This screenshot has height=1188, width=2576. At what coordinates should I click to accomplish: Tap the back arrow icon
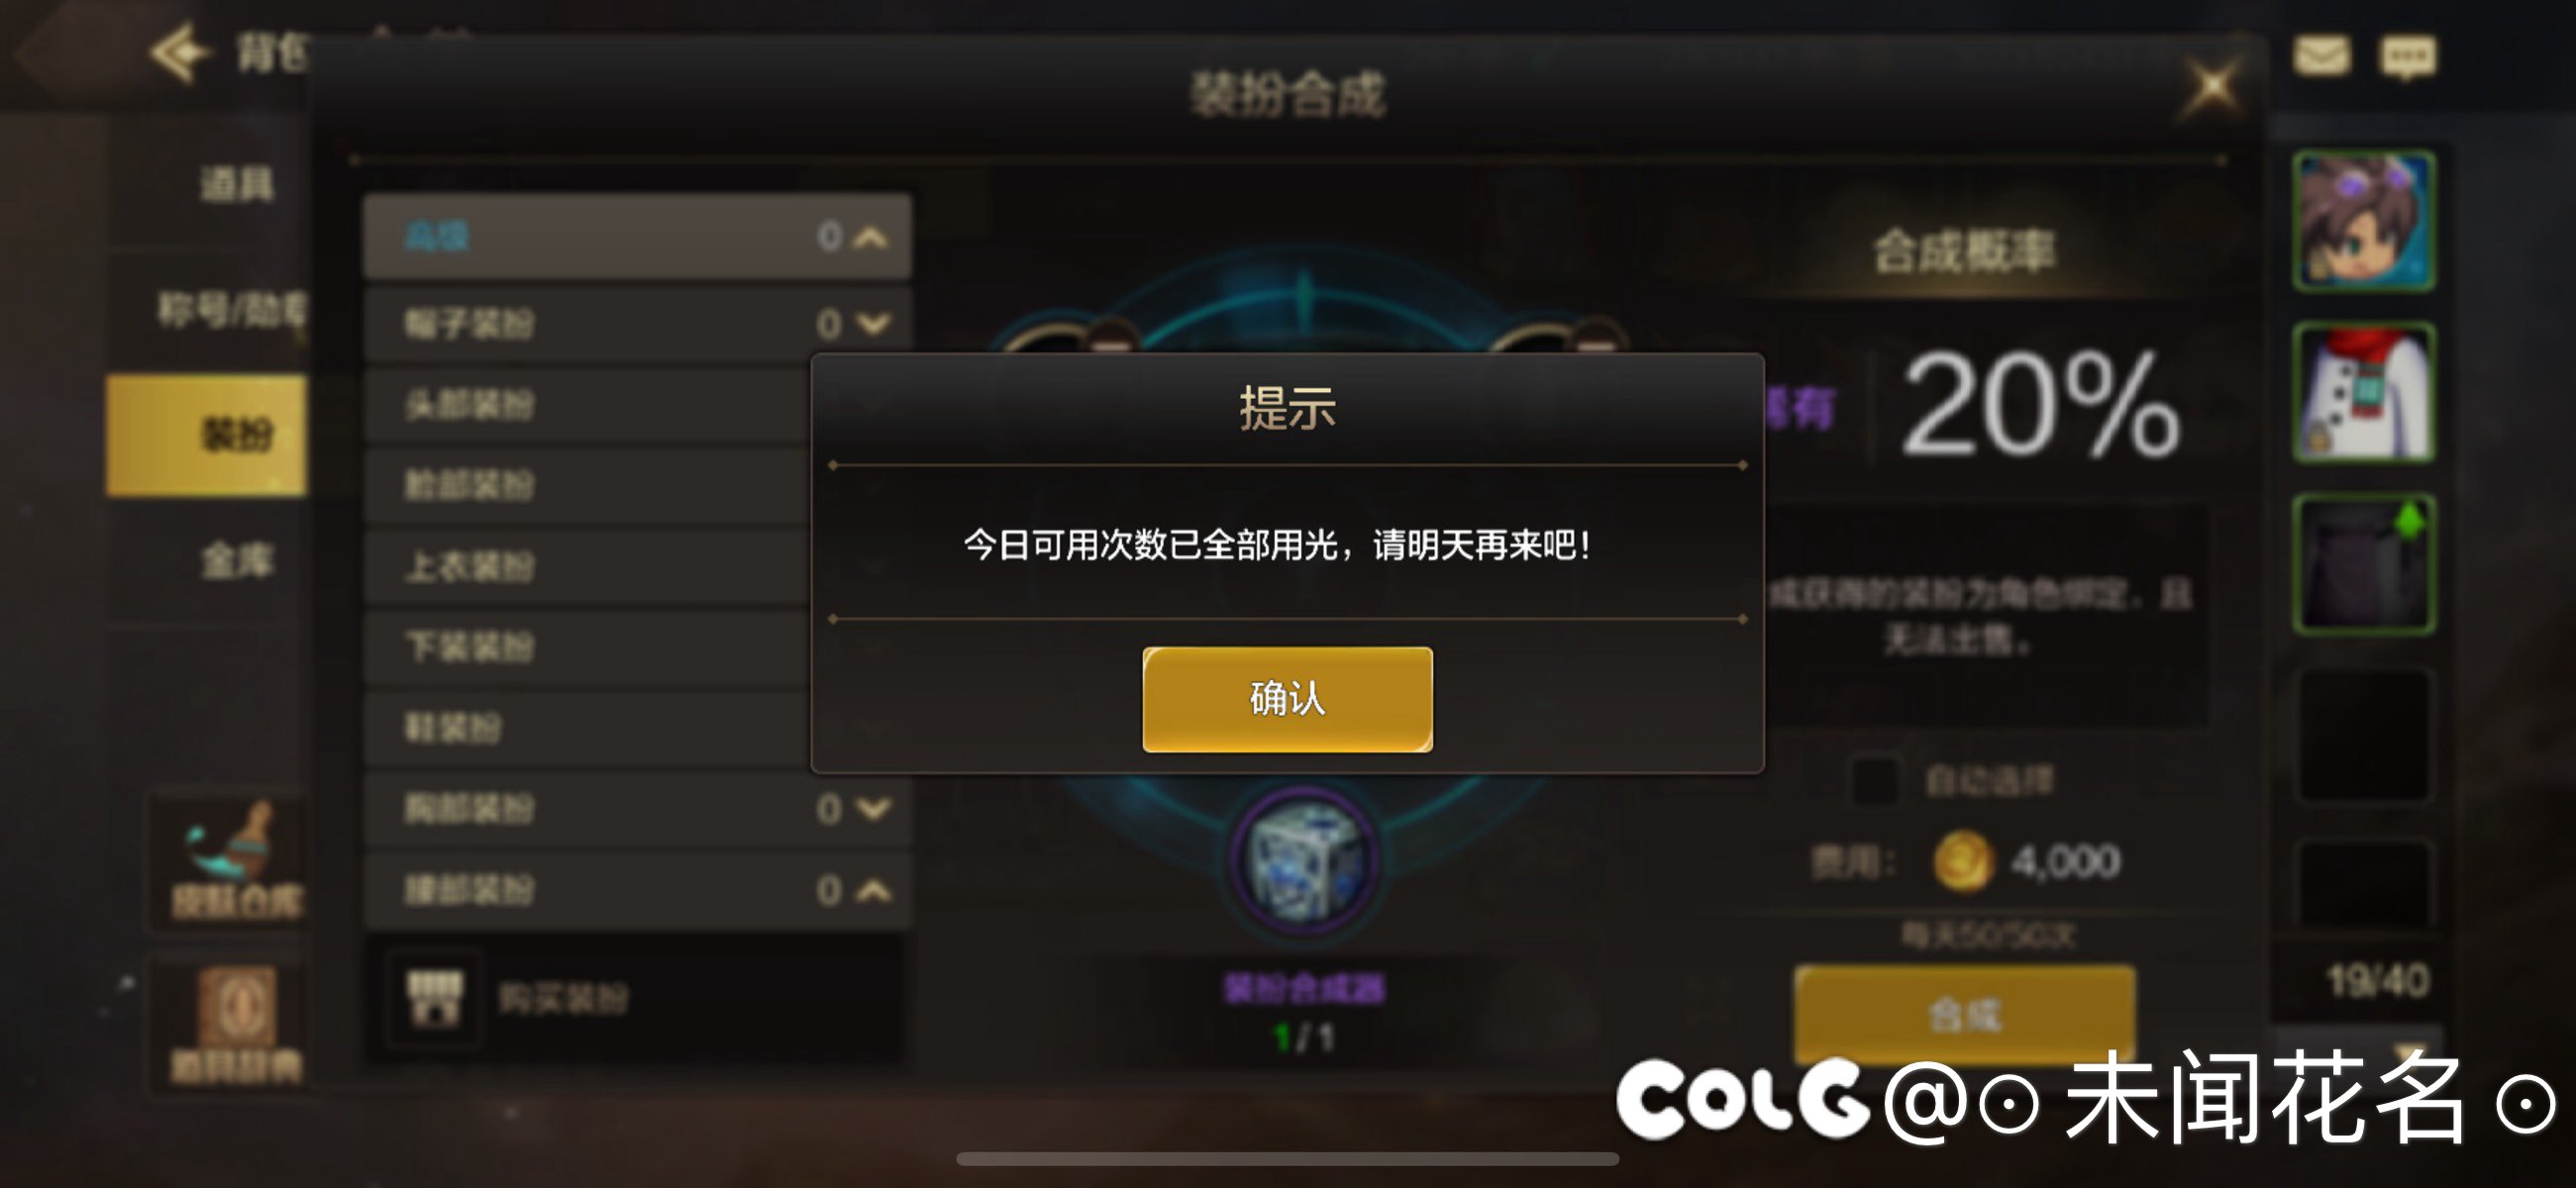point(179,52)
